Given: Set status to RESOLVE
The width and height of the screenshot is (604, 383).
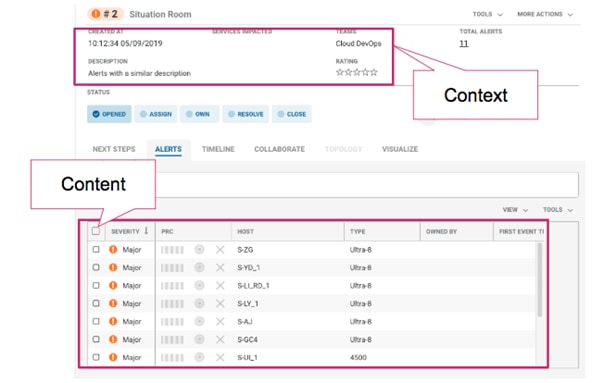Looking at the screenshot, I should click(245, 114).
